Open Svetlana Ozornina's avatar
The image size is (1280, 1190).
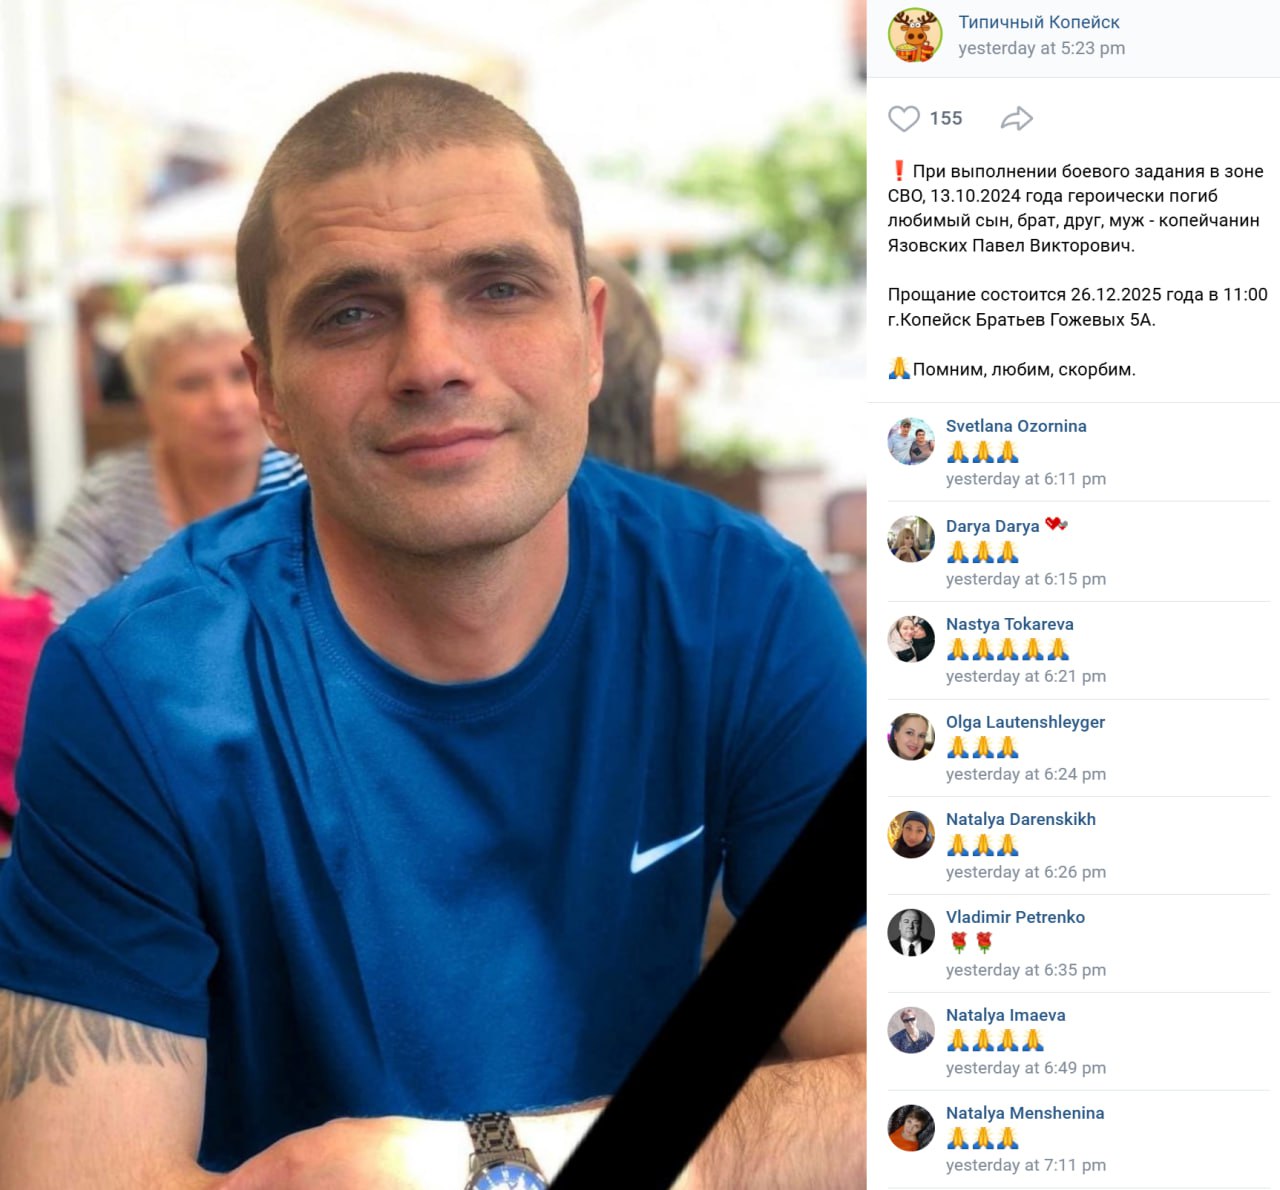pyautogui.click(x=911, y=441)
